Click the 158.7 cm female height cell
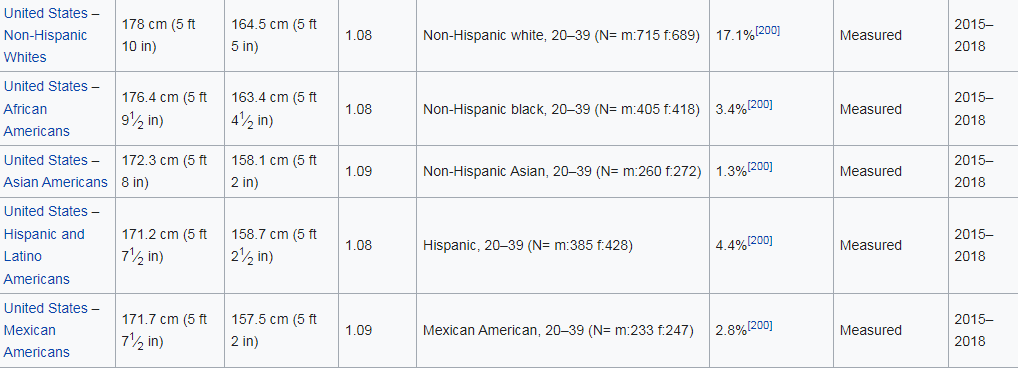1018x368 pixels. click(x=281, y=245)
